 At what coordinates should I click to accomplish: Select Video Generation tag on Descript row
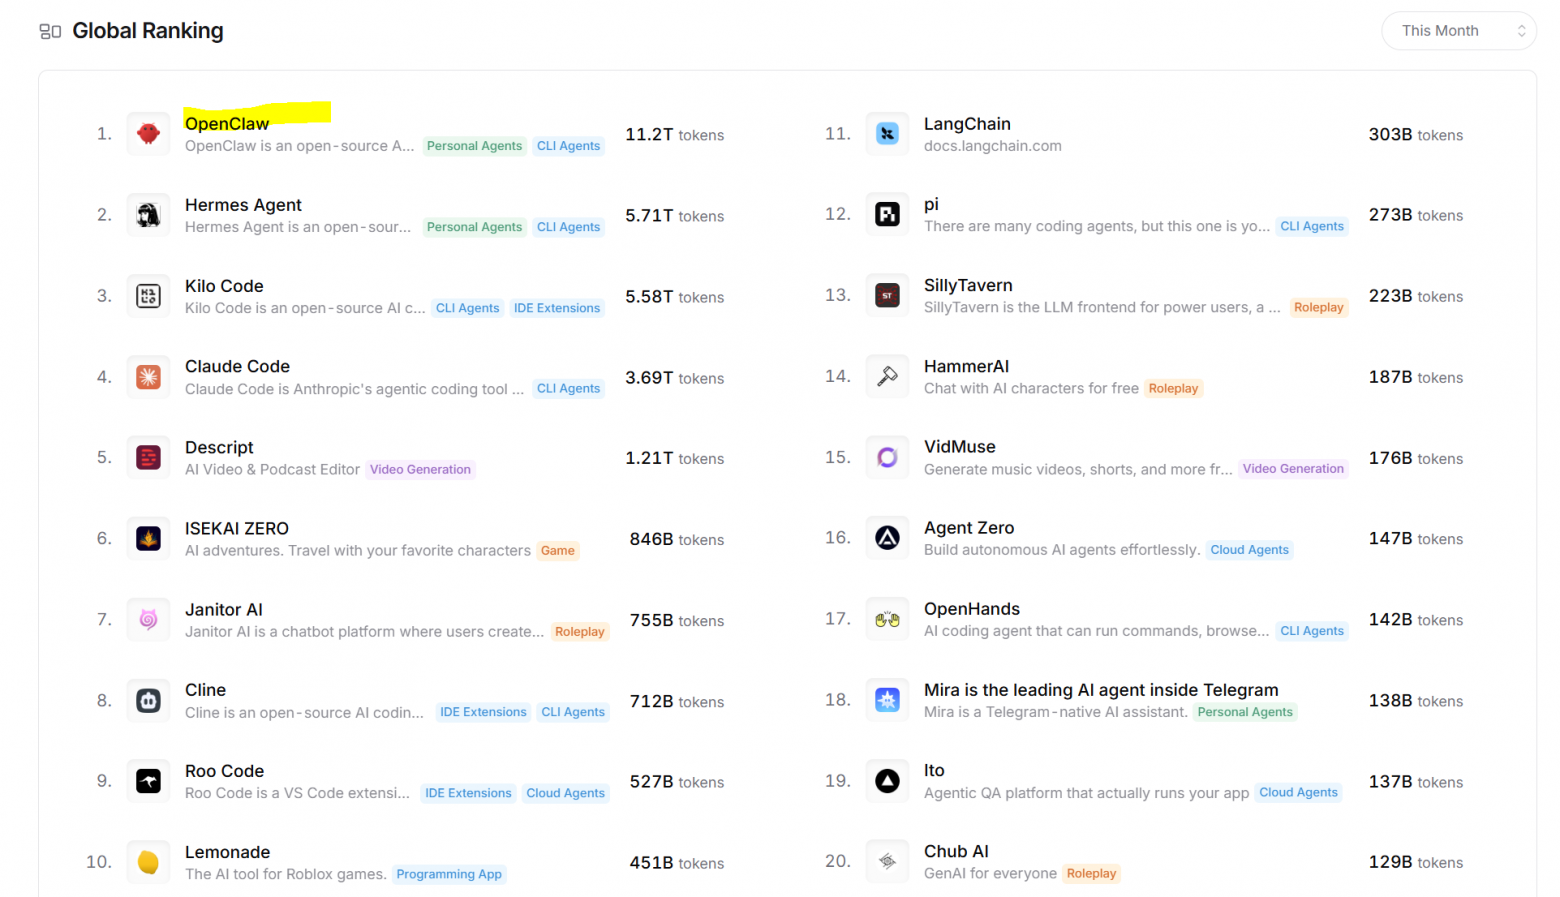click(x=420, y=469)
